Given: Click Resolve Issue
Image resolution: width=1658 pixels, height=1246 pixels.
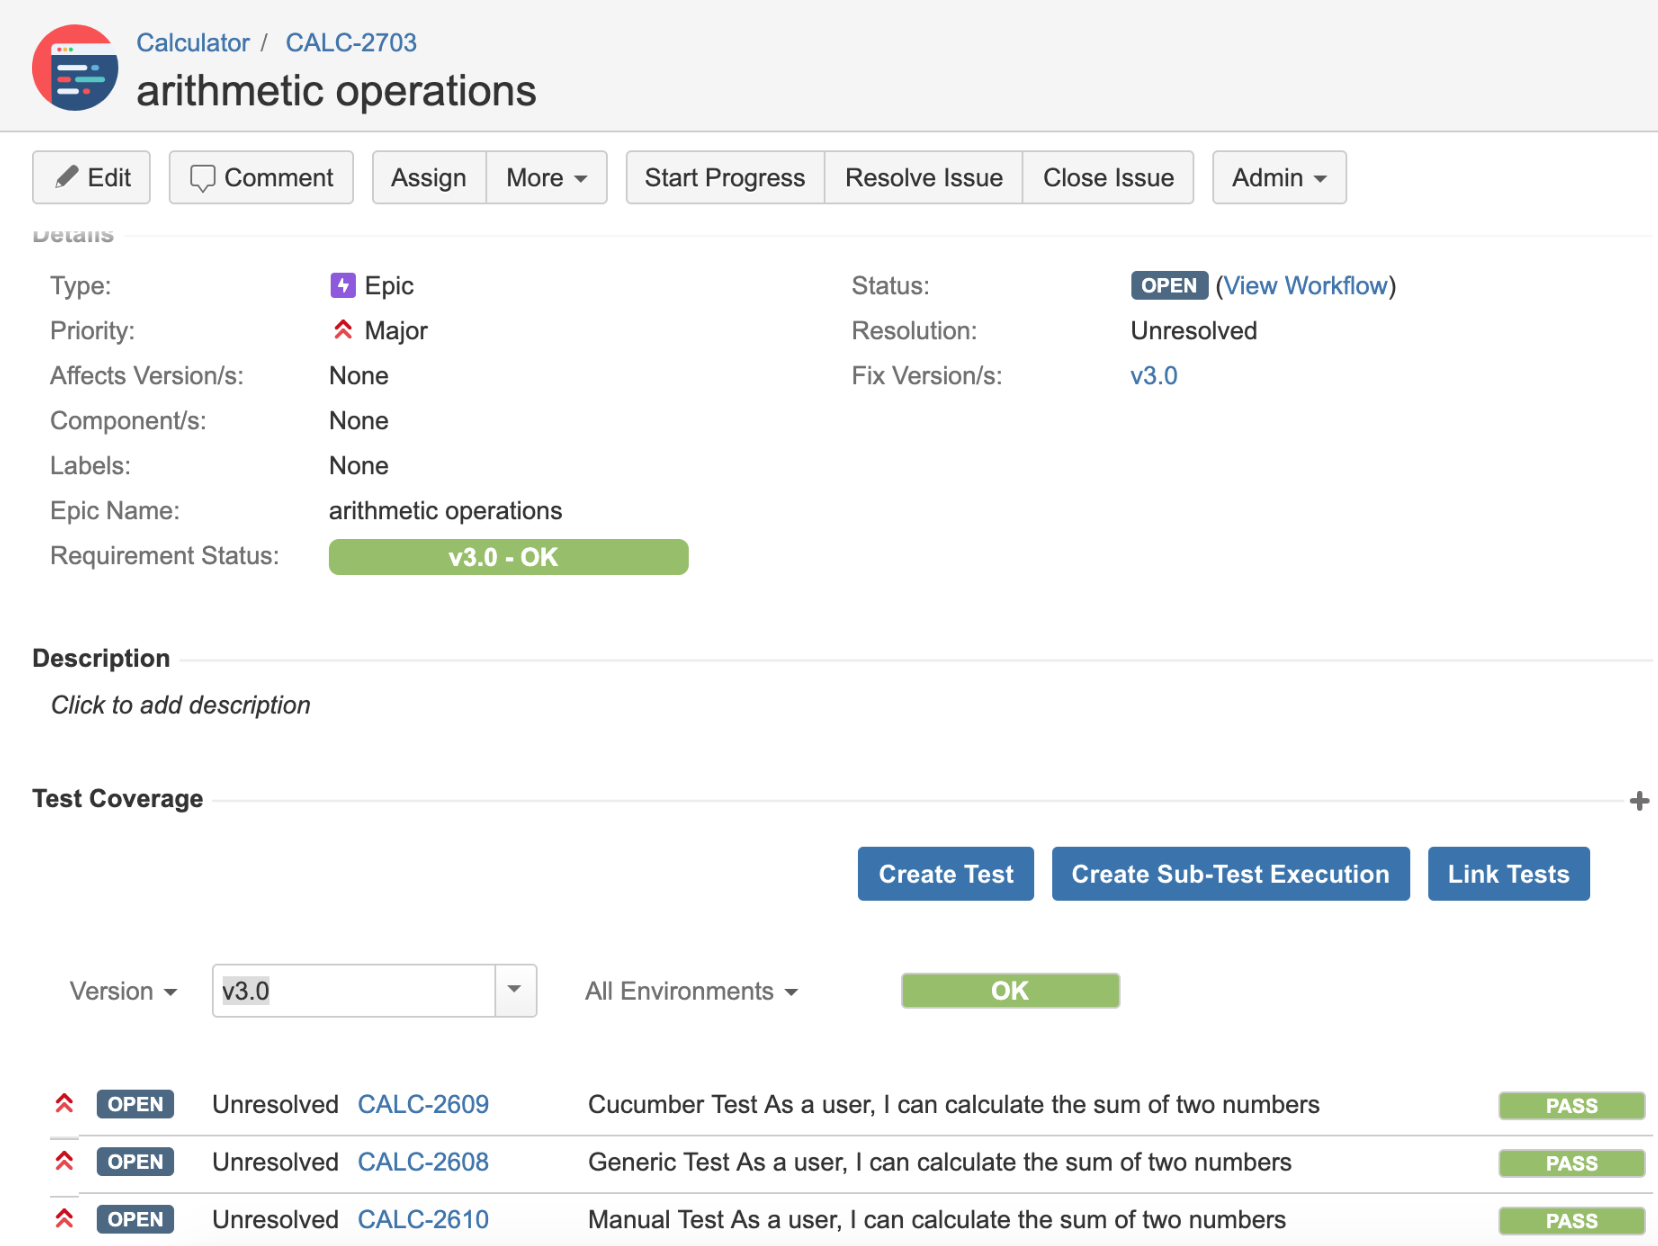Looking at the screenshot, I should point(924,178).
